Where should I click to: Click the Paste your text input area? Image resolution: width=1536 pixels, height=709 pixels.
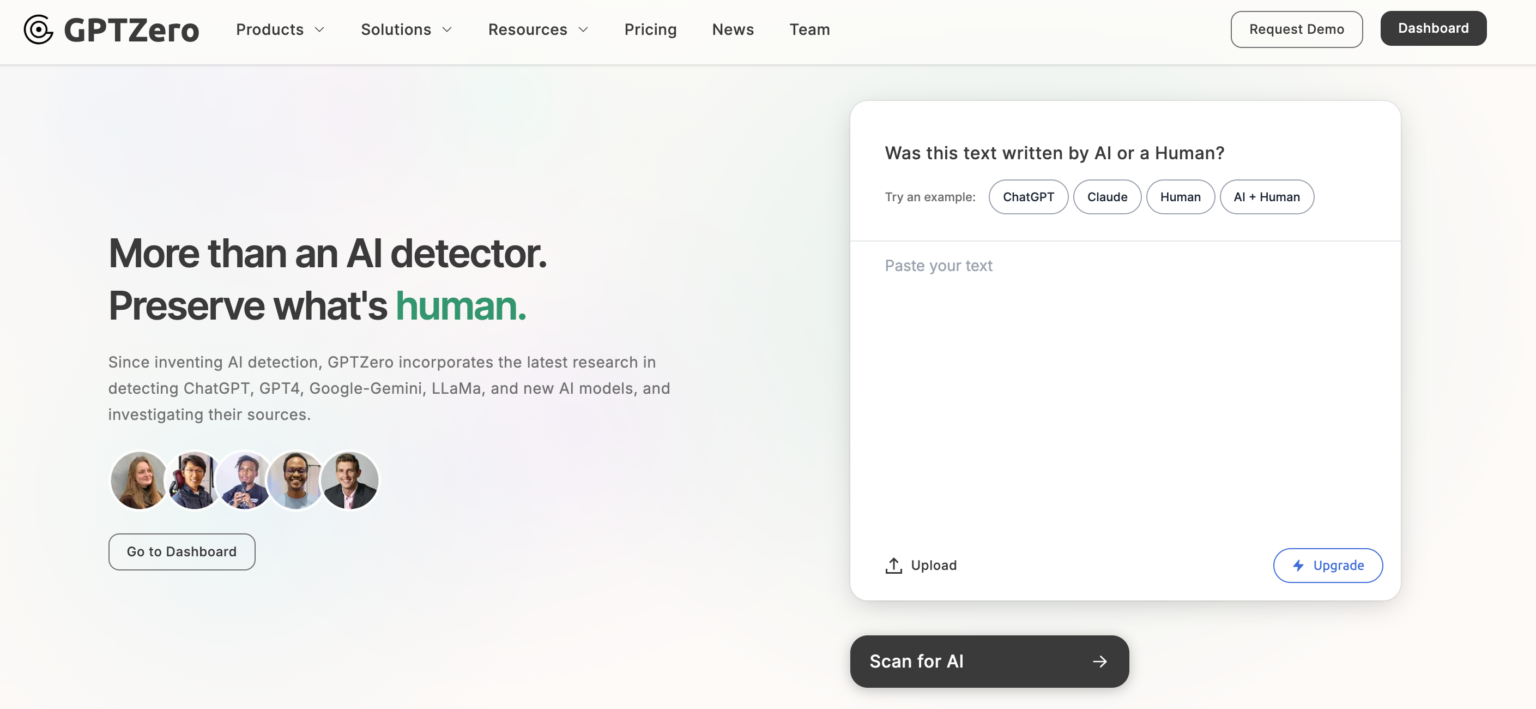click(x=1125, y=390)
